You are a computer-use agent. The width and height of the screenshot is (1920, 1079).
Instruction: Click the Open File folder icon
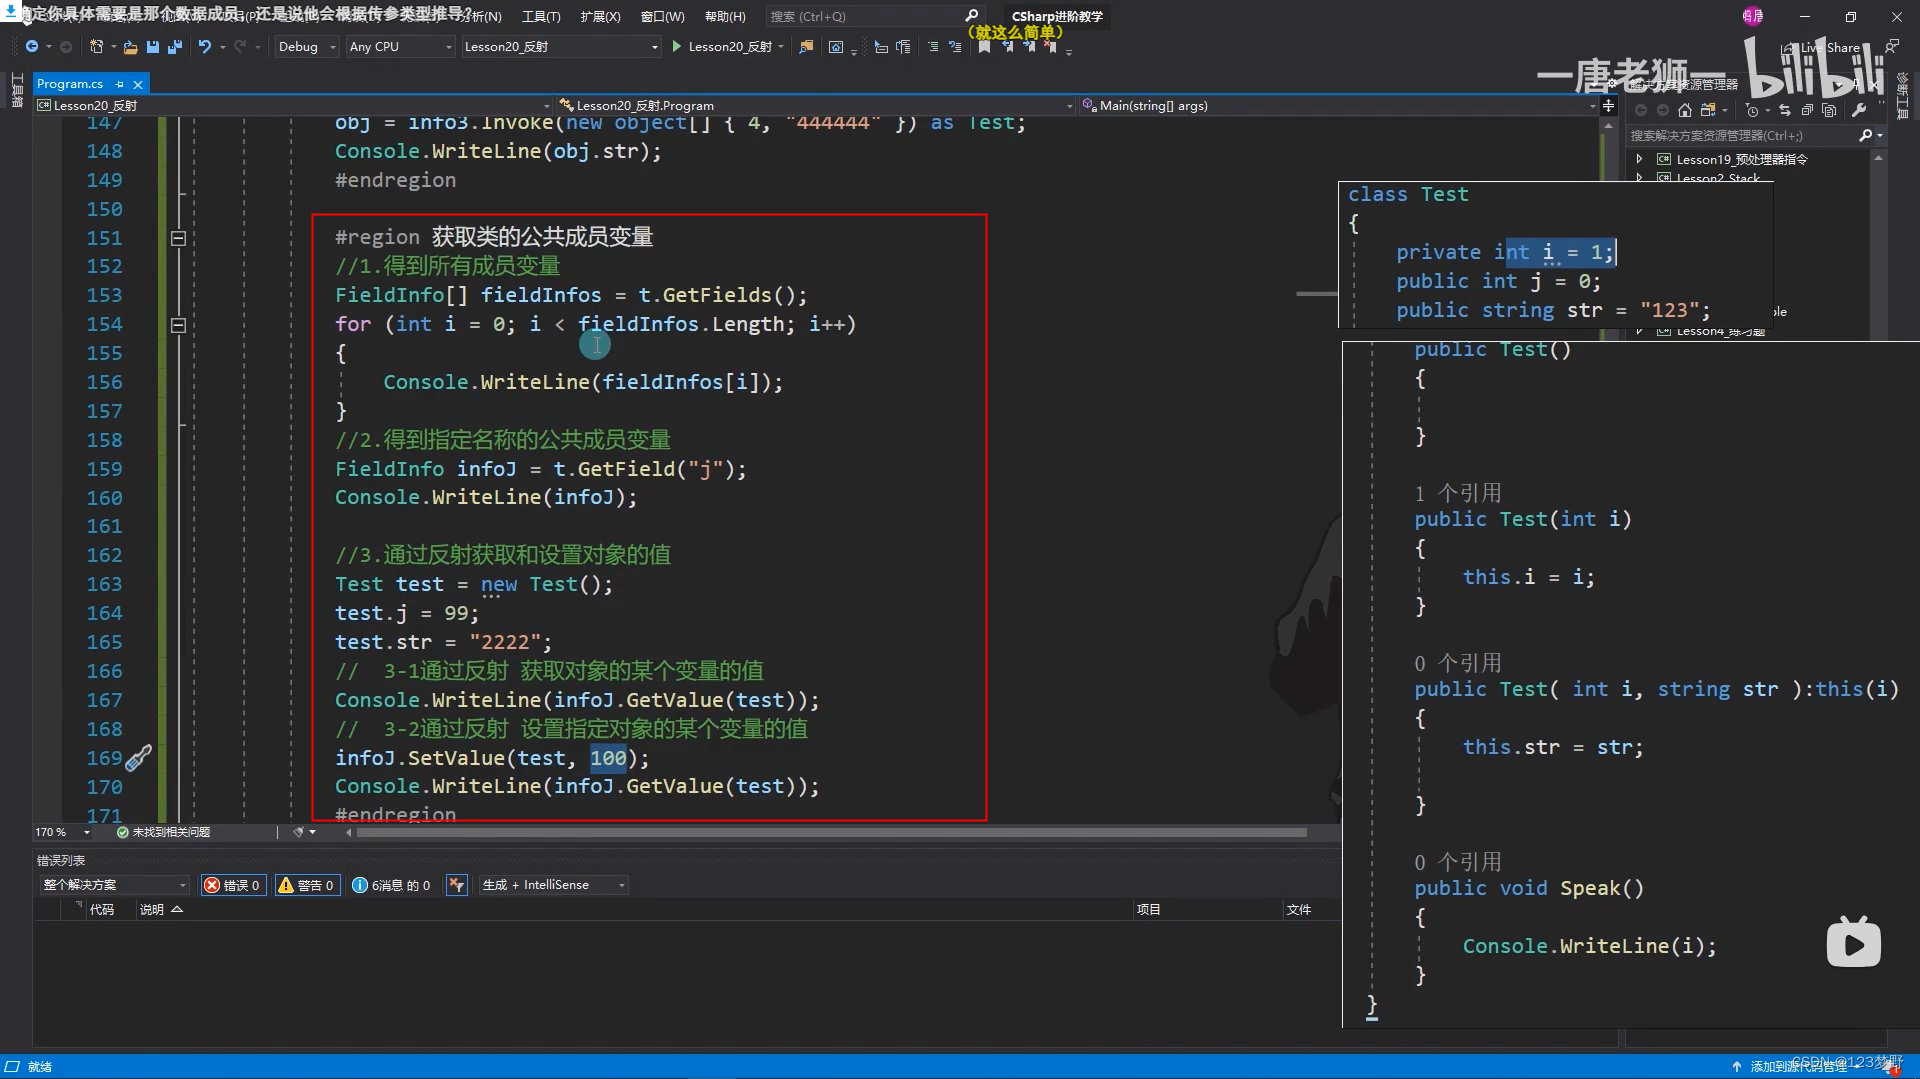pyautogui.click(x=130, y=47)
